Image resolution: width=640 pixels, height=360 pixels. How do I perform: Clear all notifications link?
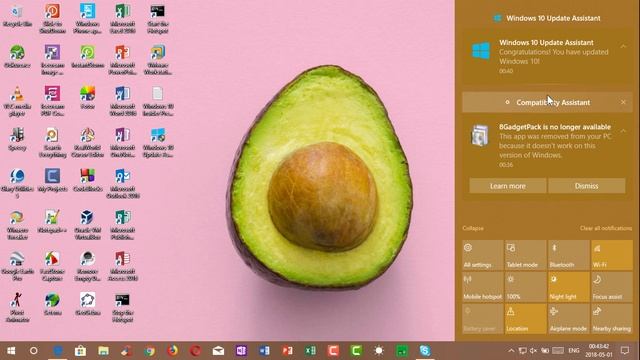[x=606, y=228]
